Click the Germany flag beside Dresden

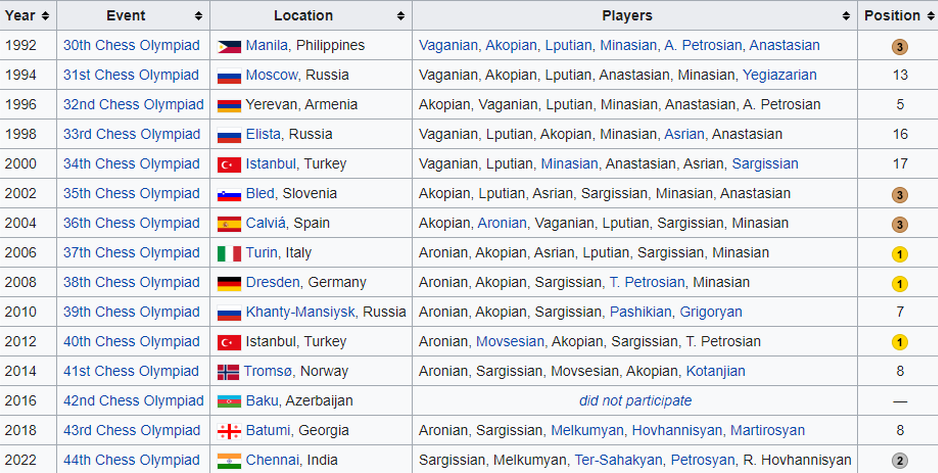[x=229, y=283]
